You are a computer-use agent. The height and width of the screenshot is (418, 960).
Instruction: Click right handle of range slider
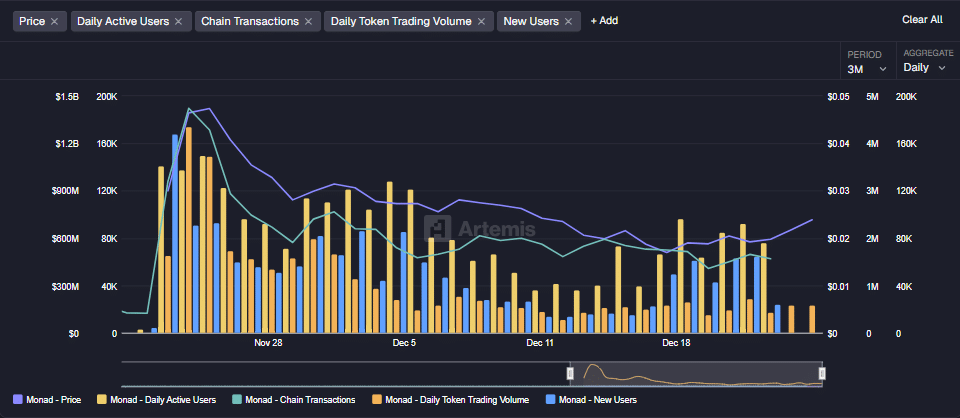click(822, 373)
